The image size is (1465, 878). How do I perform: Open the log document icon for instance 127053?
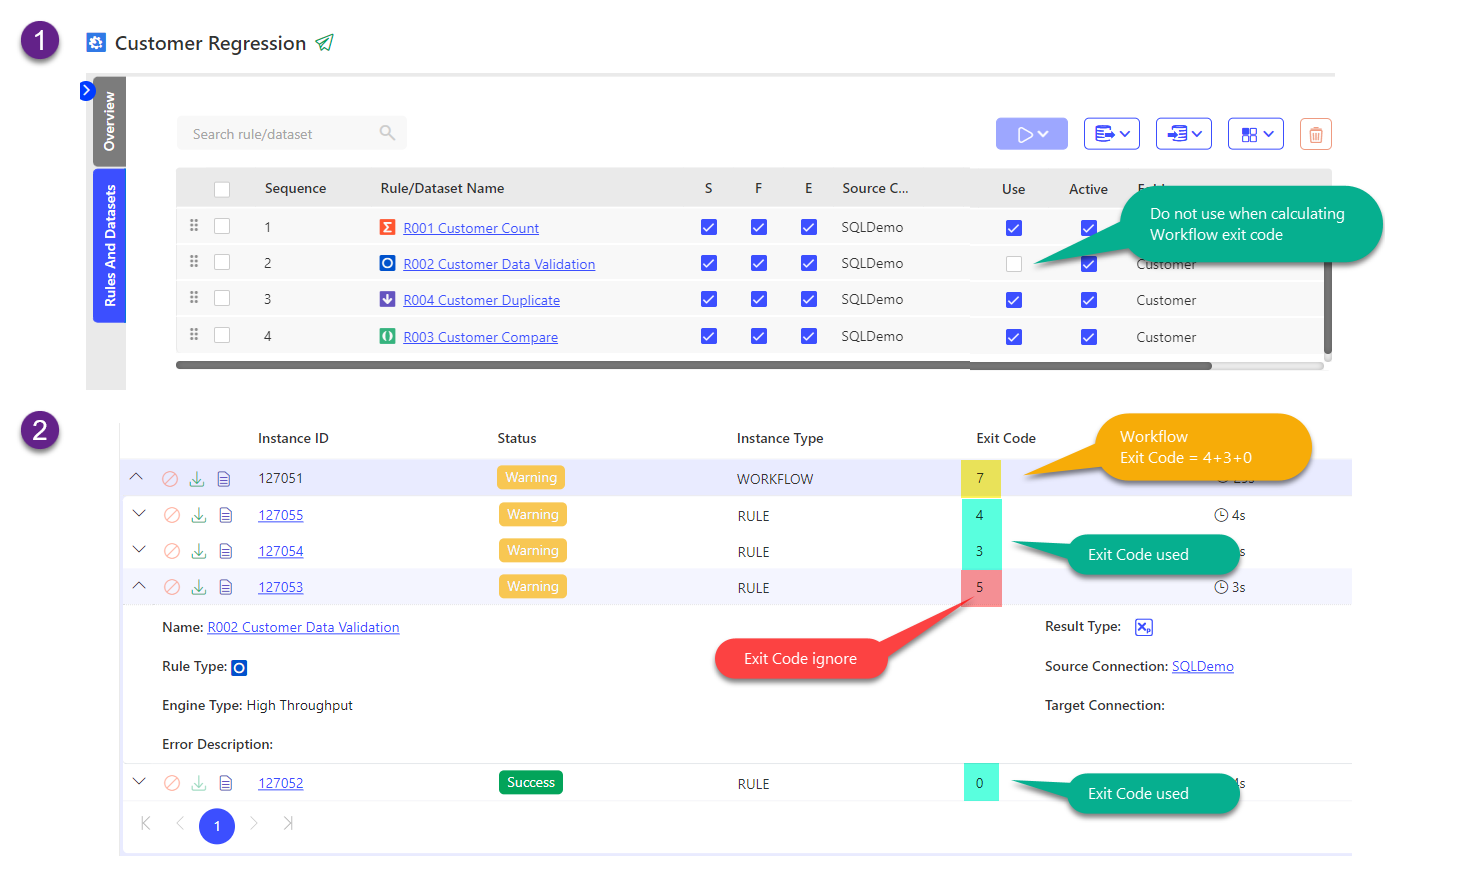click(223, 587)
